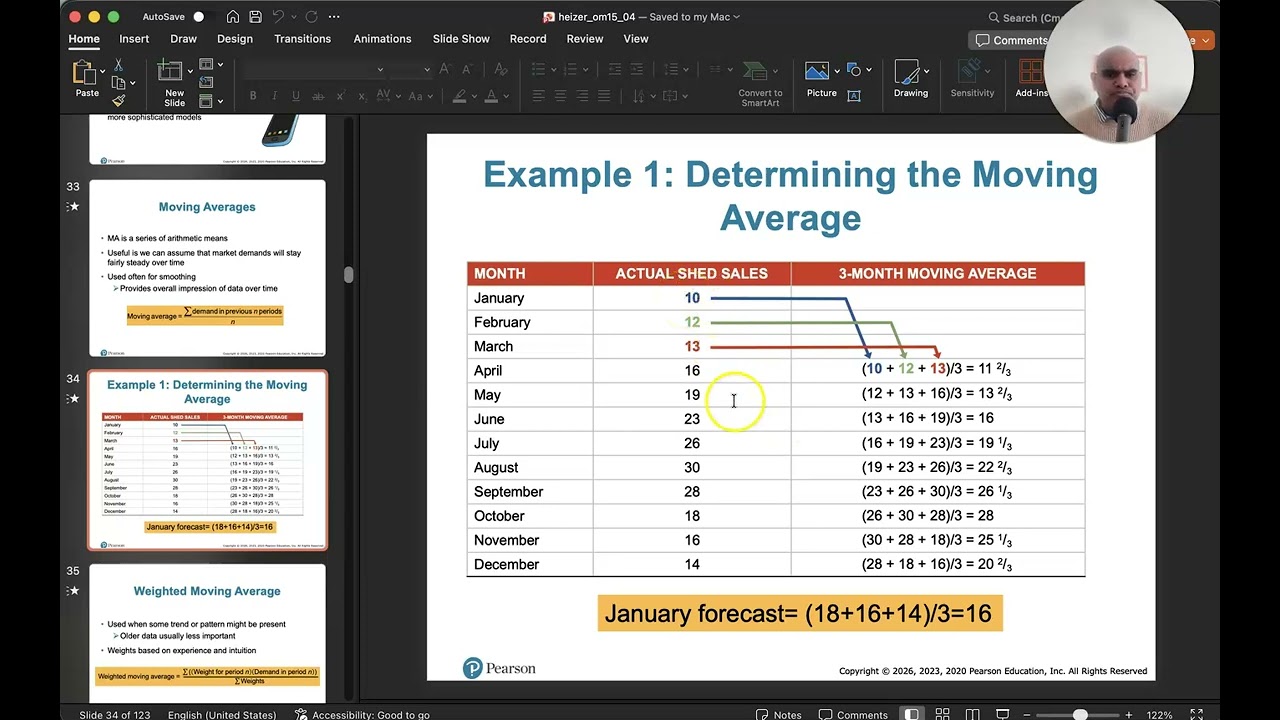Expand the Paste options arrow
Viewport: 1280px width, 720px height.
tap(102, 72)
